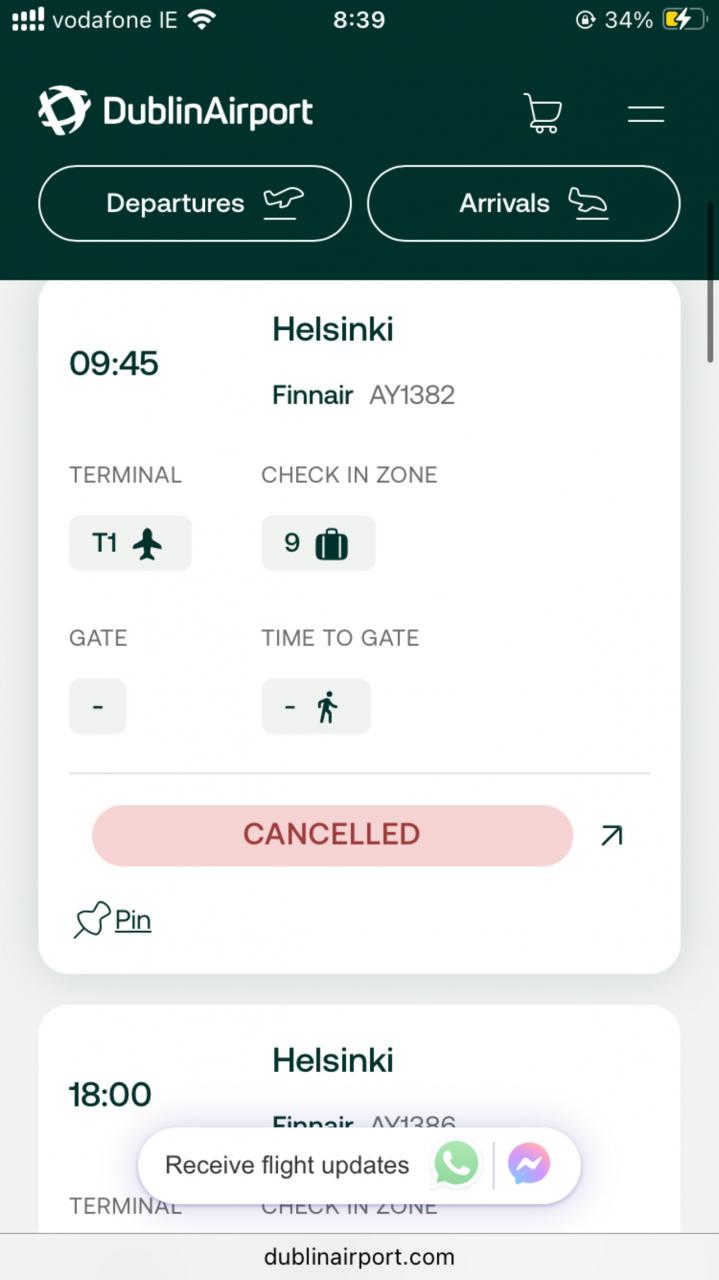The image size is (719, 1280).
Task: Tap the gate dash placeholder
Action: pos(98,706)
